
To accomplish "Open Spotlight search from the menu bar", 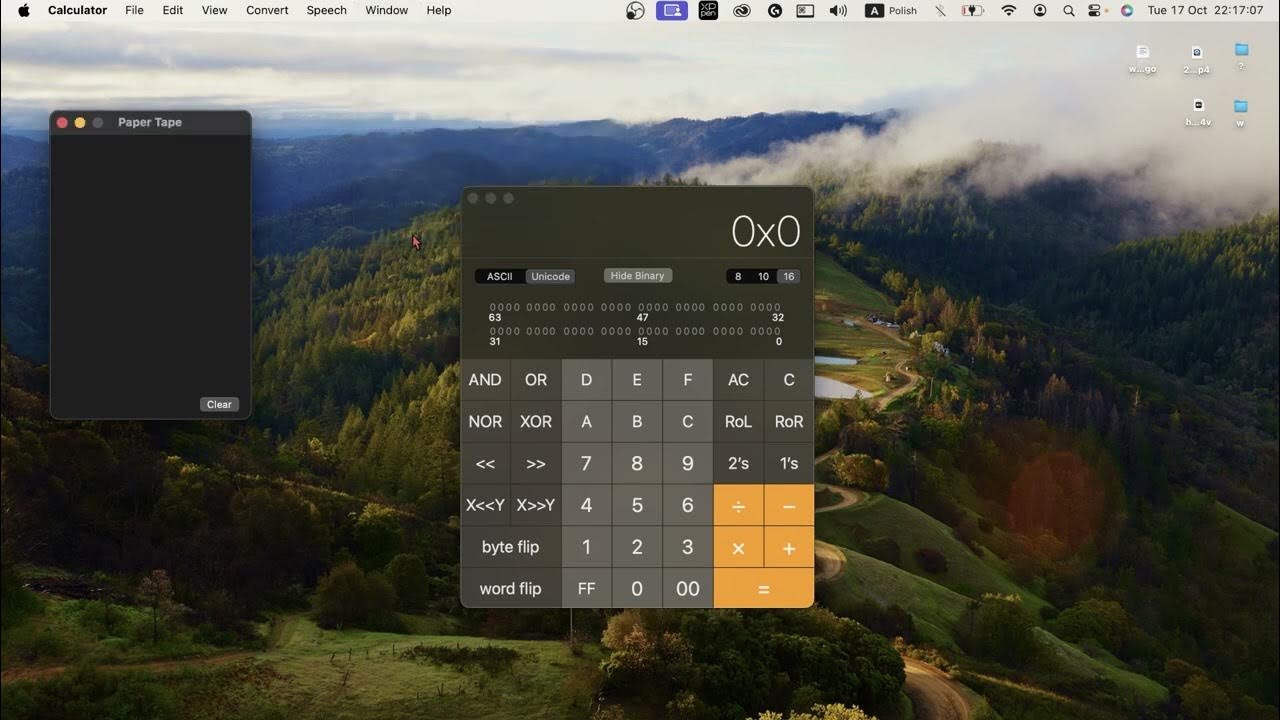I will click(1069, 10).
